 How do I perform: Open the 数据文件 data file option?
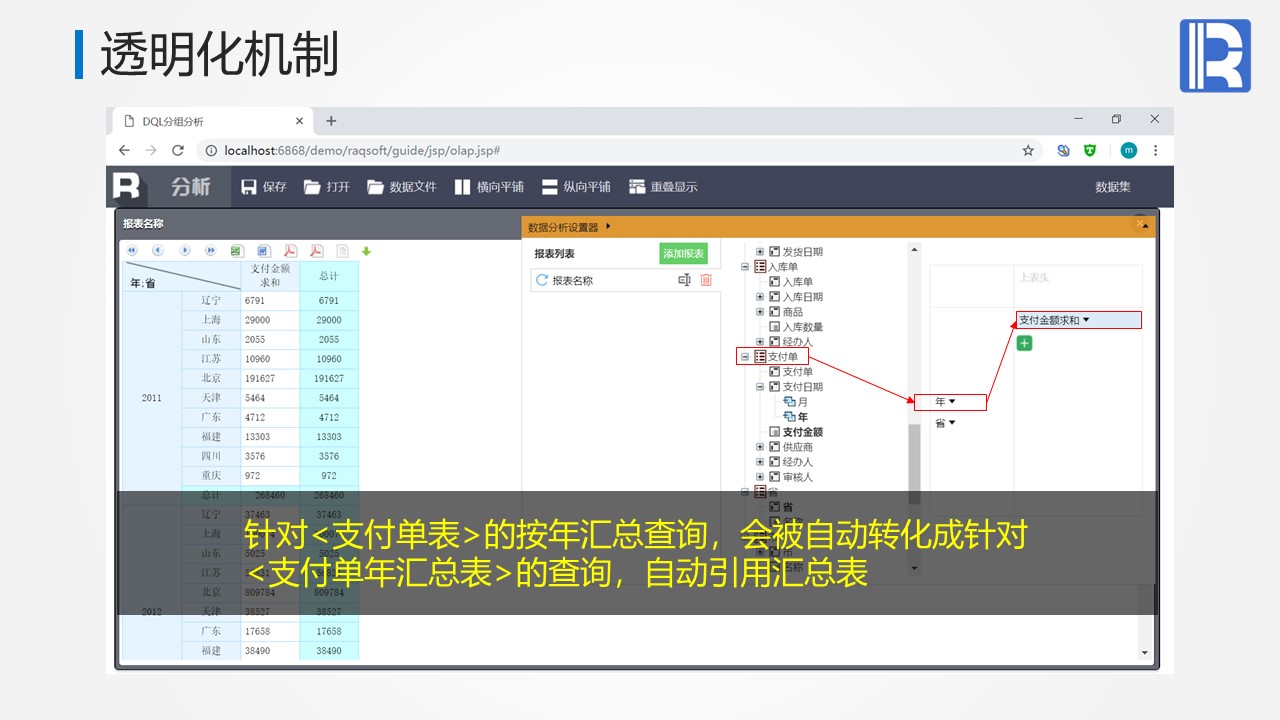point(402,187)
